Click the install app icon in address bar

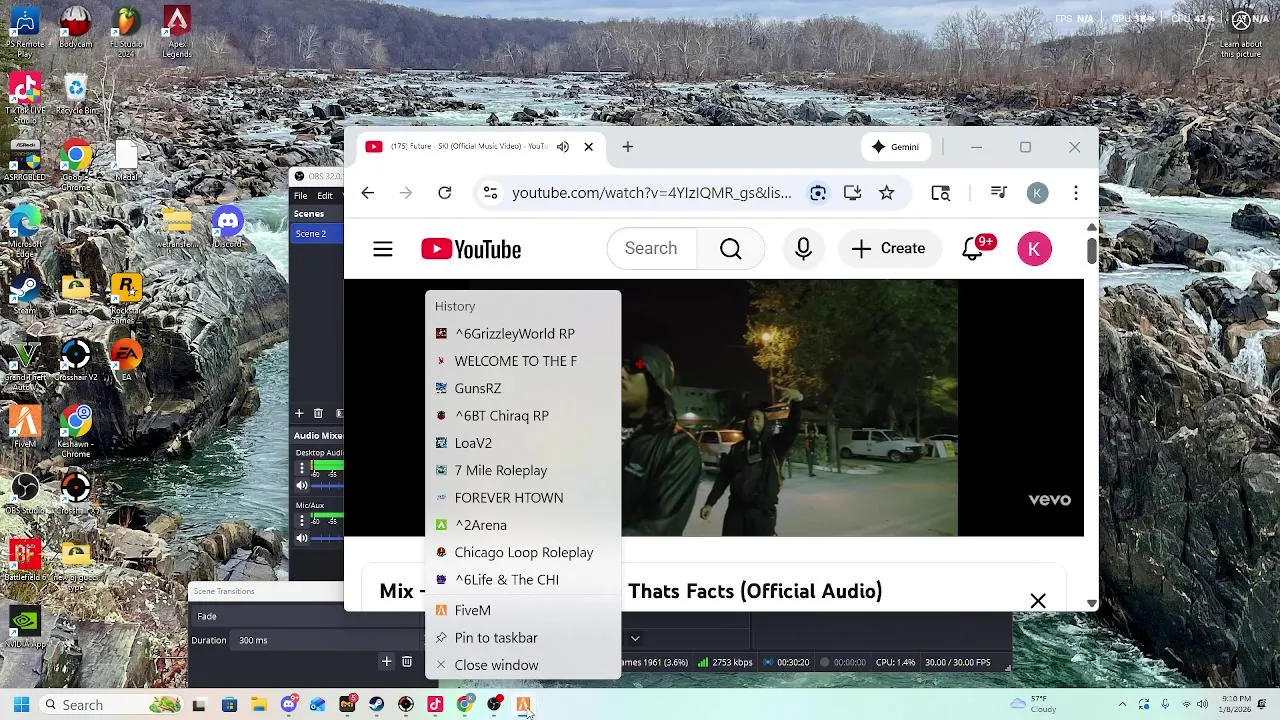tap(852, 193)
